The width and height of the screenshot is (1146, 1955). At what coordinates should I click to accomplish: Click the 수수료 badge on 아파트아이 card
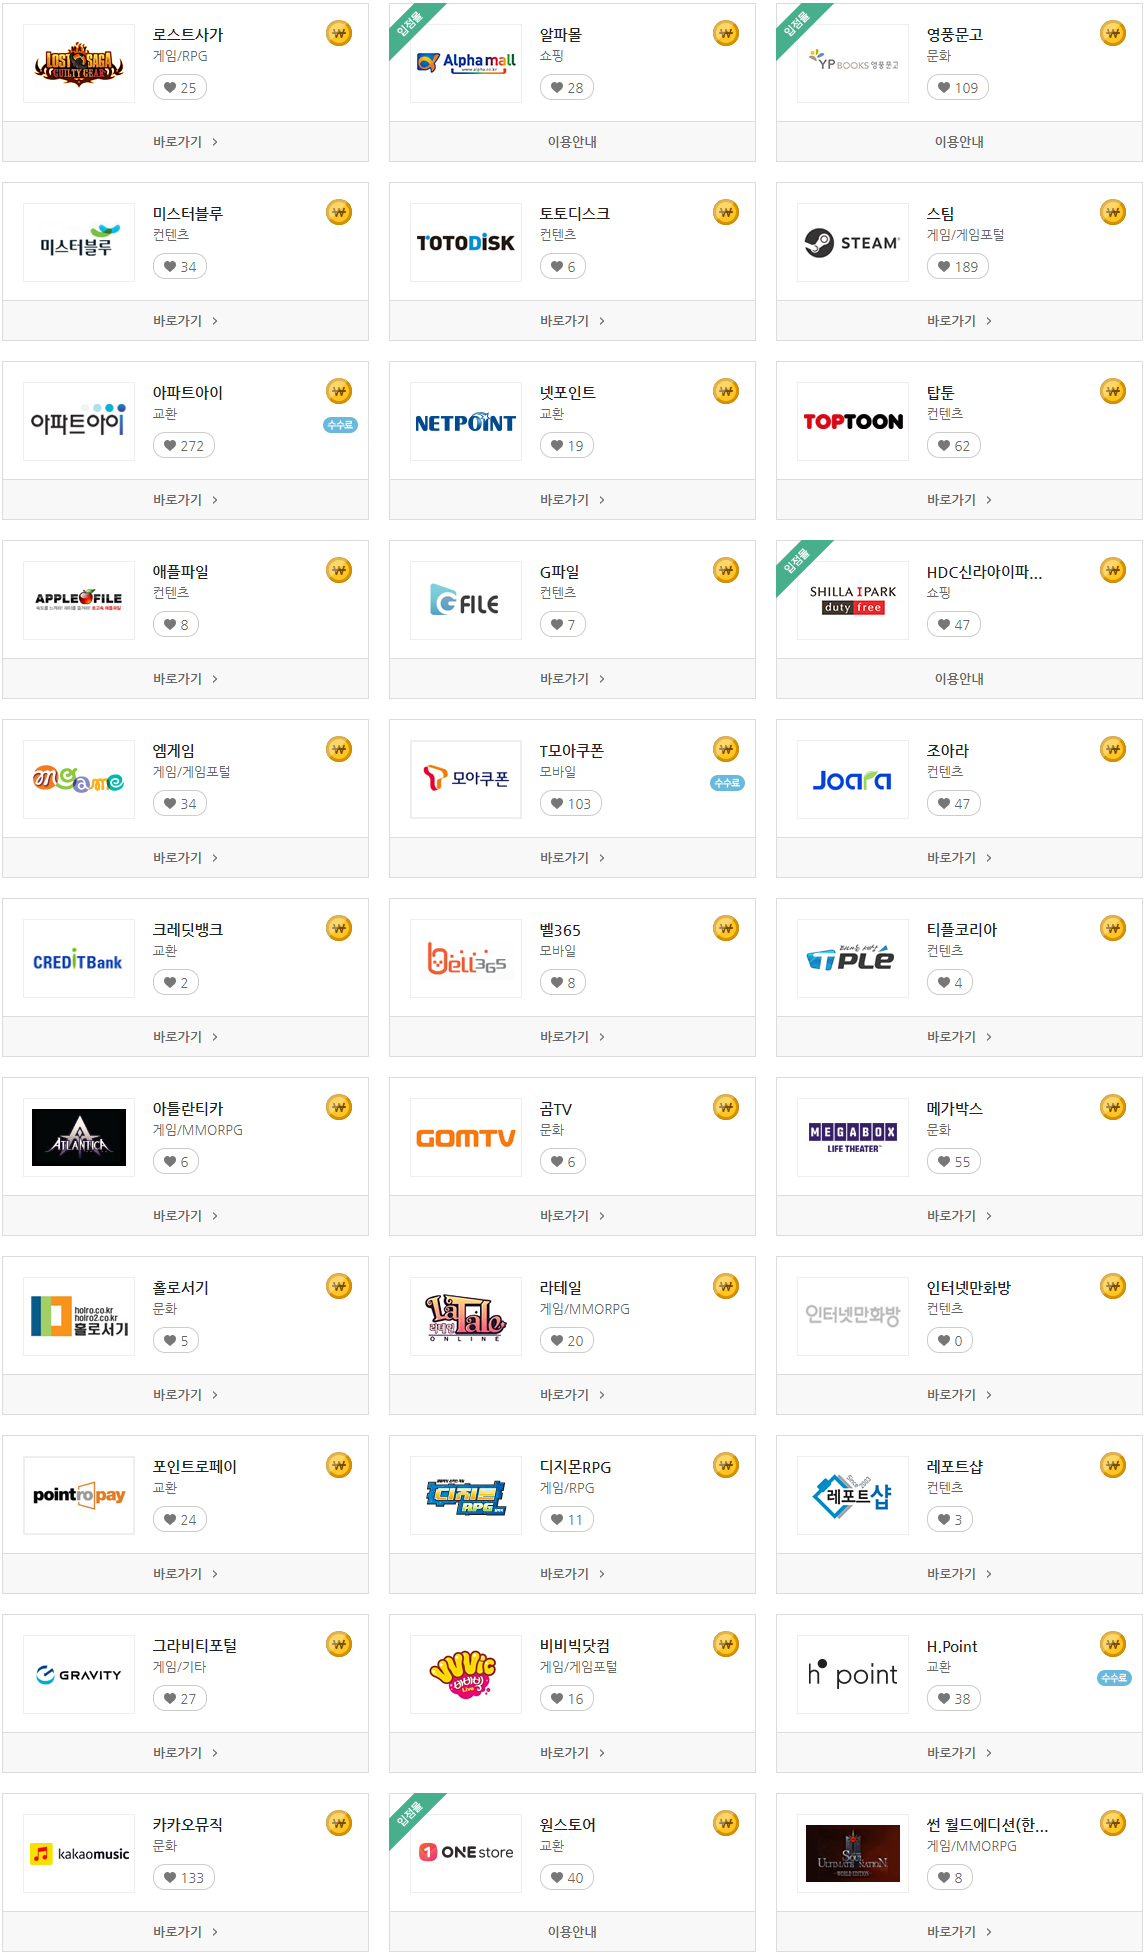point(340,425)
